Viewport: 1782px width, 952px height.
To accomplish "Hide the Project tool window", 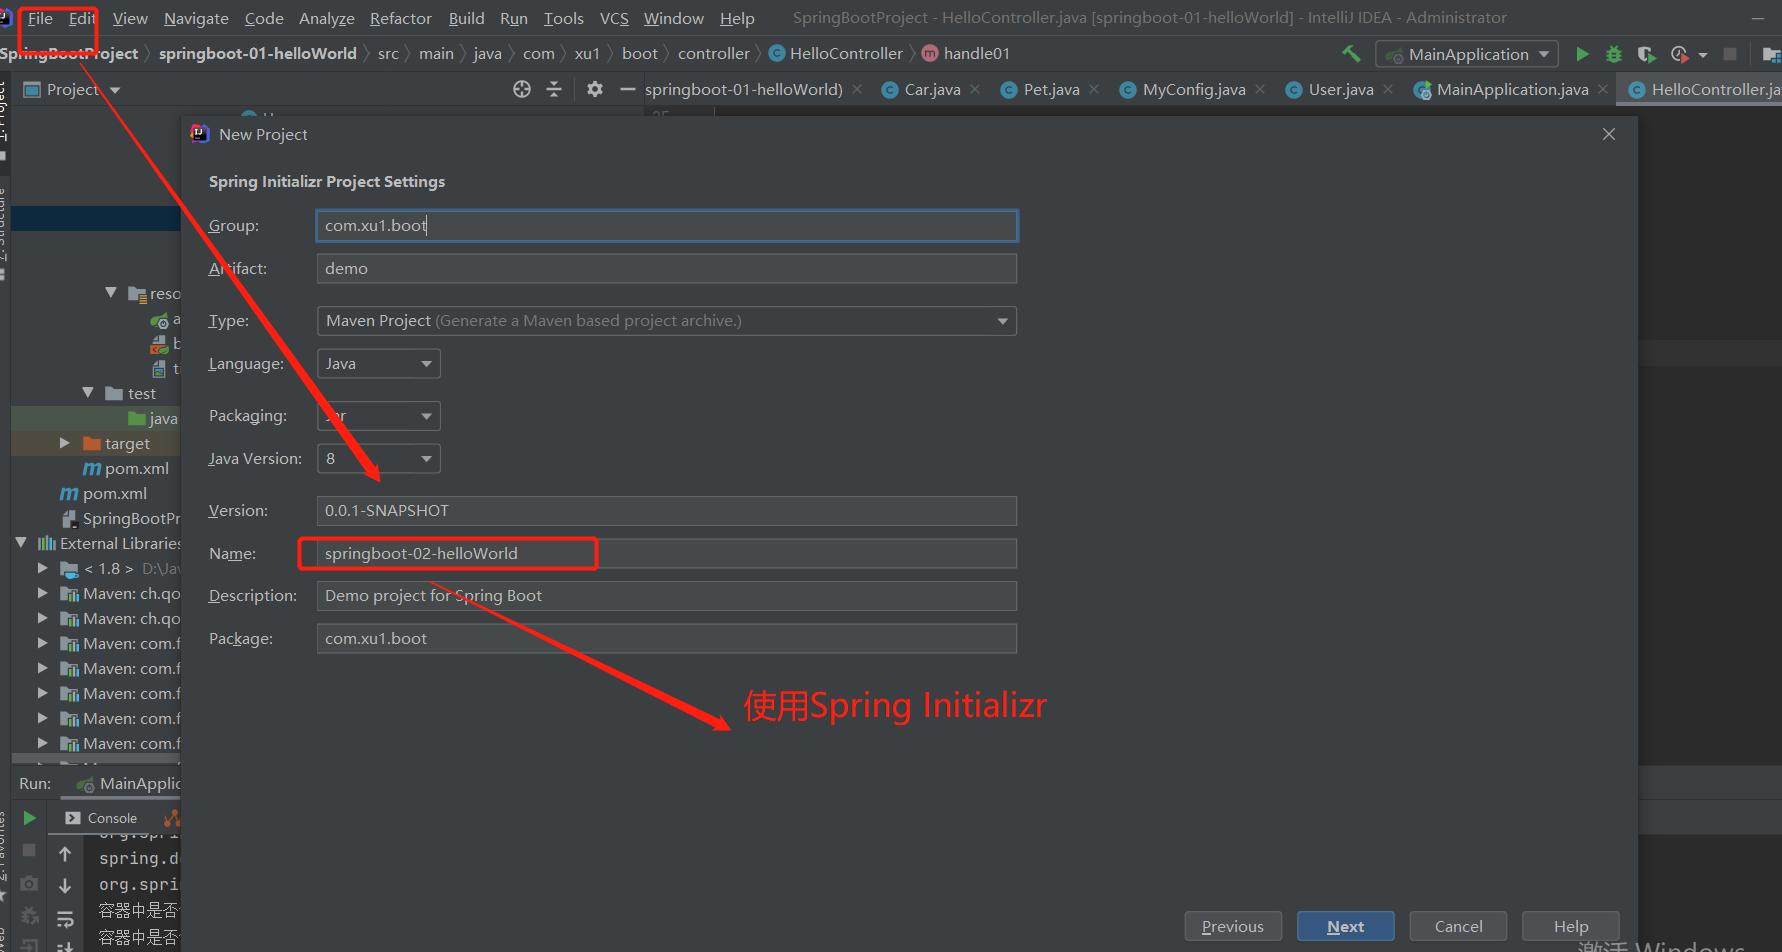I will (x=628, y=89).
